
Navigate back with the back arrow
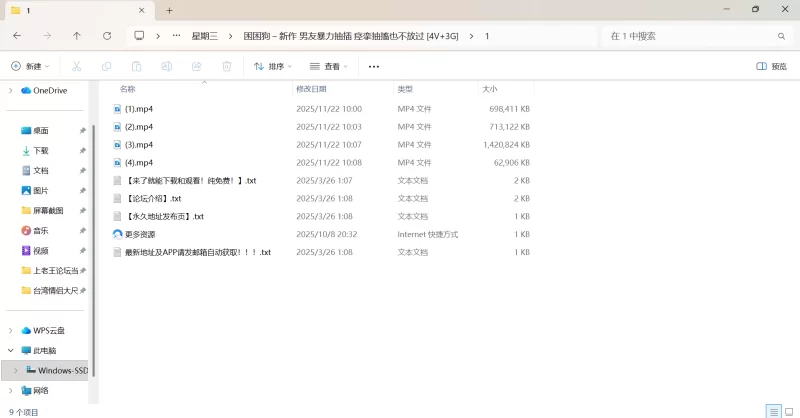point(17,35)
